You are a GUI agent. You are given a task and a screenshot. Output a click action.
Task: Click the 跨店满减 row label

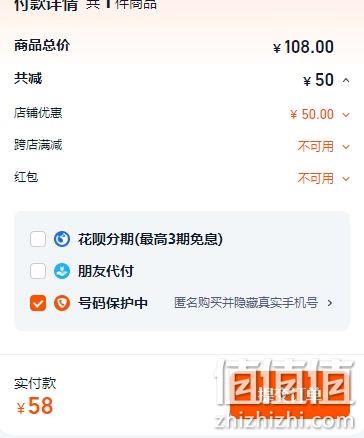coord(38,145)
